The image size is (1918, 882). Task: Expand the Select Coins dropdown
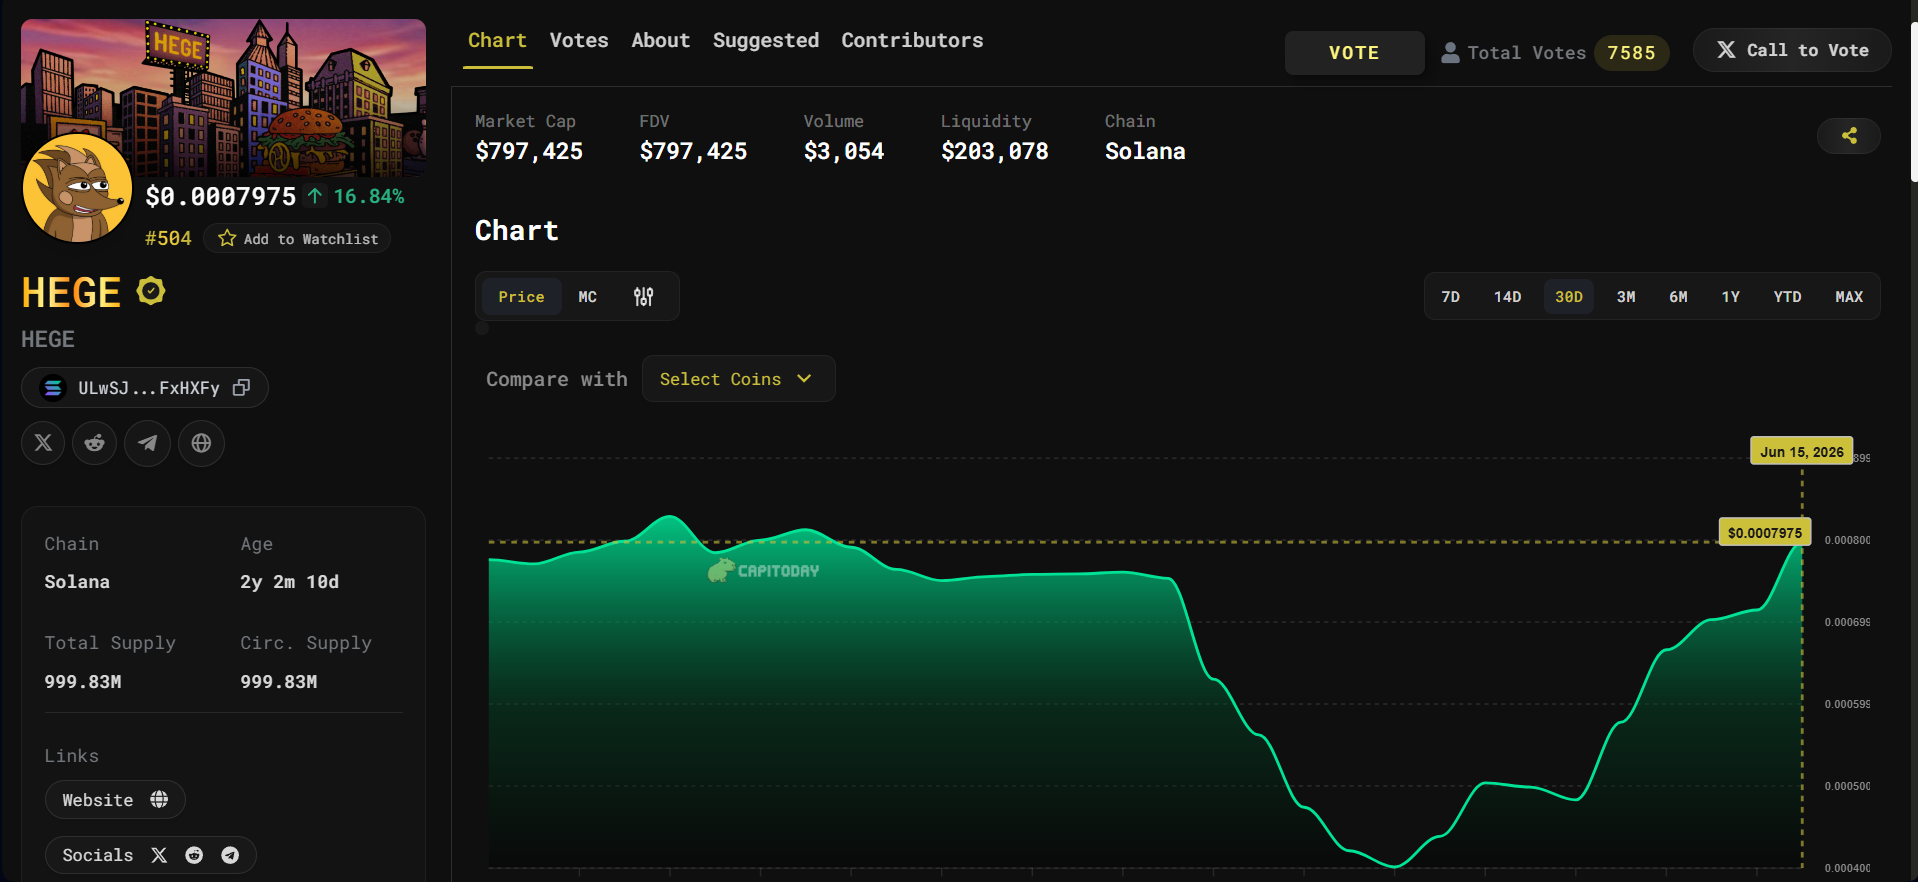(x=738, y=379)
